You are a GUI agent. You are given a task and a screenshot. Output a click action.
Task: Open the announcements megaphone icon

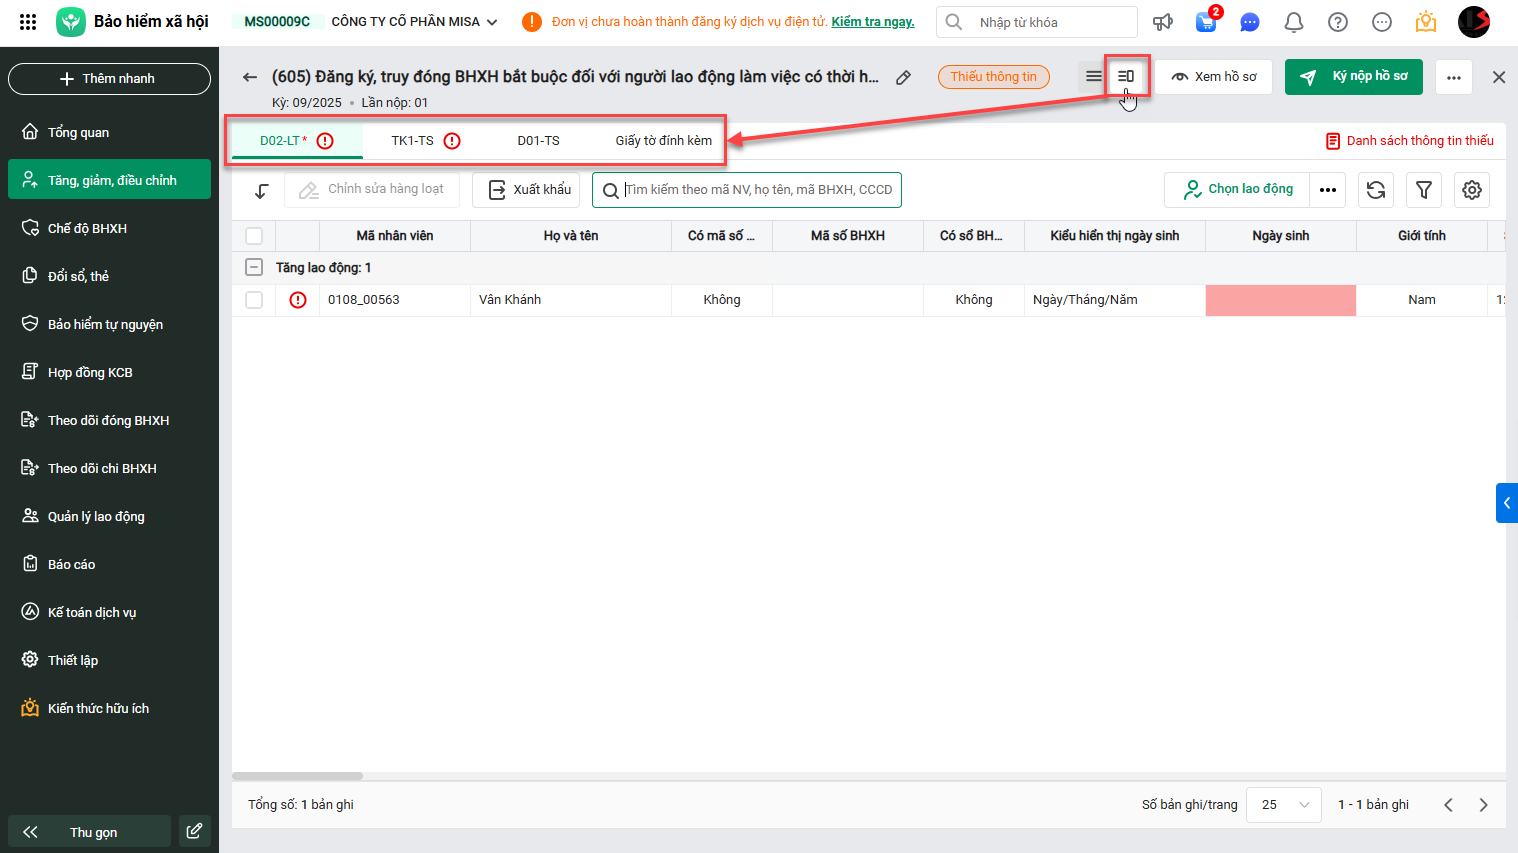(1163, 22)
